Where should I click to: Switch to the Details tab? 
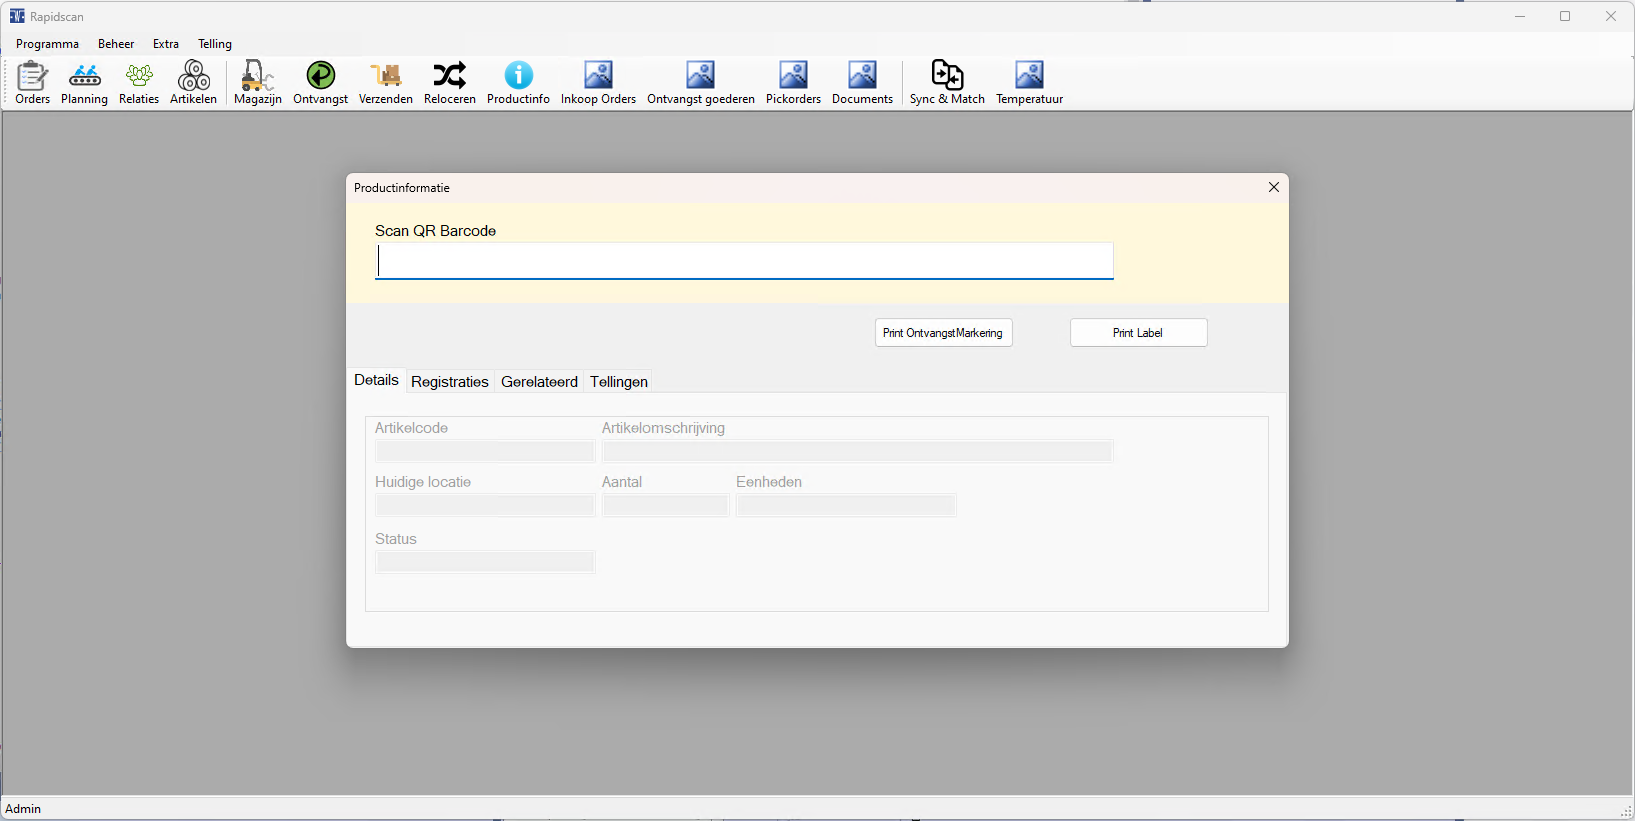376,380
